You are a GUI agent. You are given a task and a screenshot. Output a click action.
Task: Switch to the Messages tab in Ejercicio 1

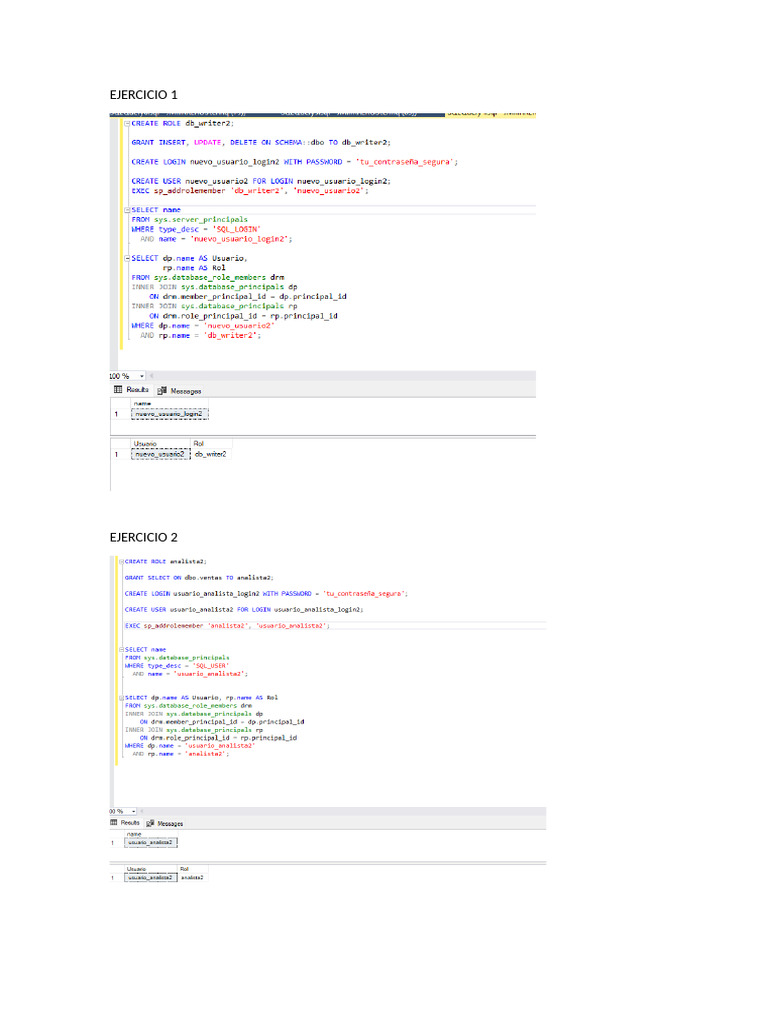pos(180,391)
